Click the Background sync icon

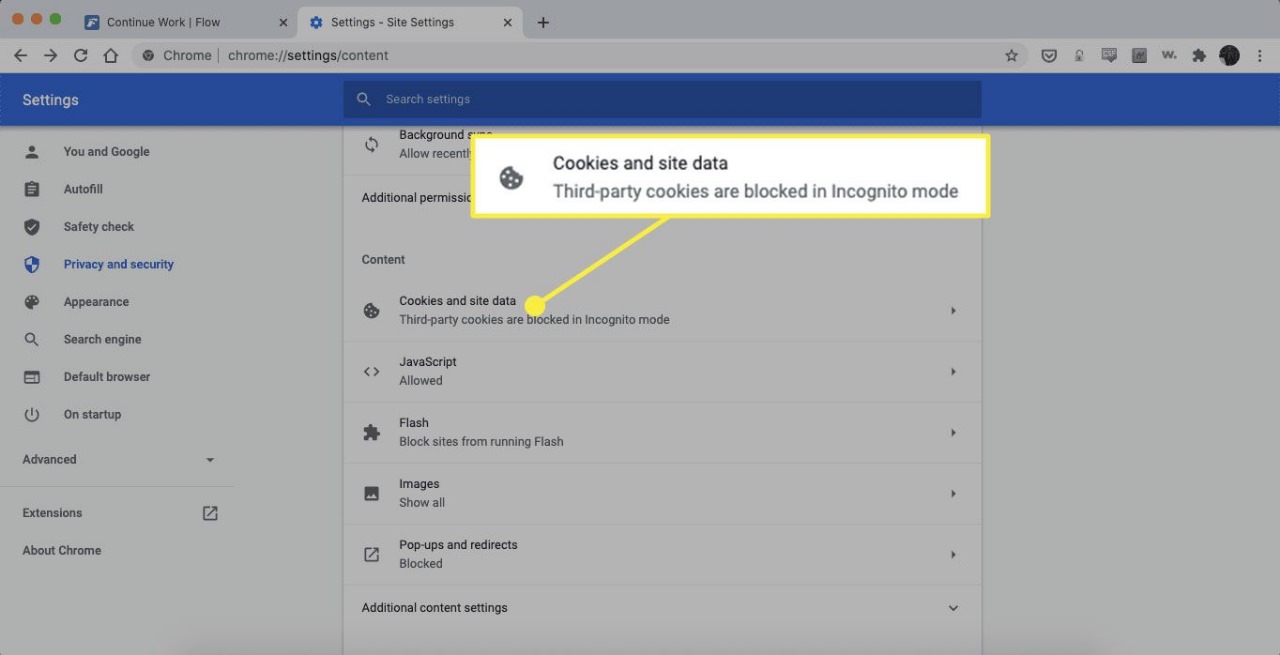(371, 144)
